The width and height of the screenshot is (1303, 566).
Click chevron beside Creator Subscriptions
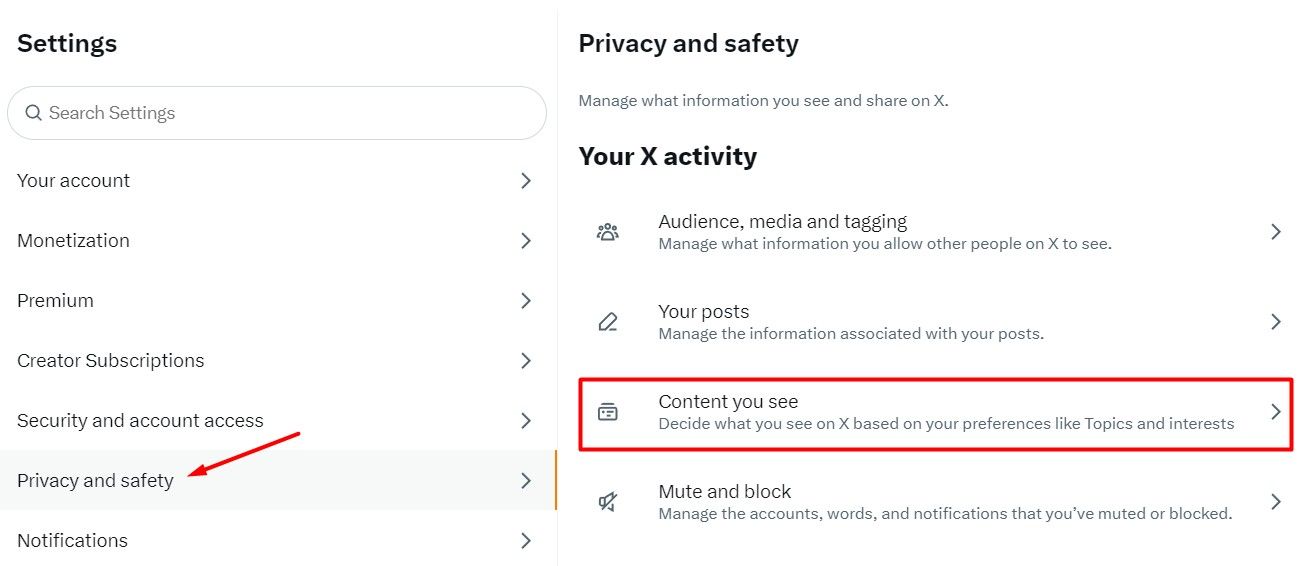click(526, 361)
